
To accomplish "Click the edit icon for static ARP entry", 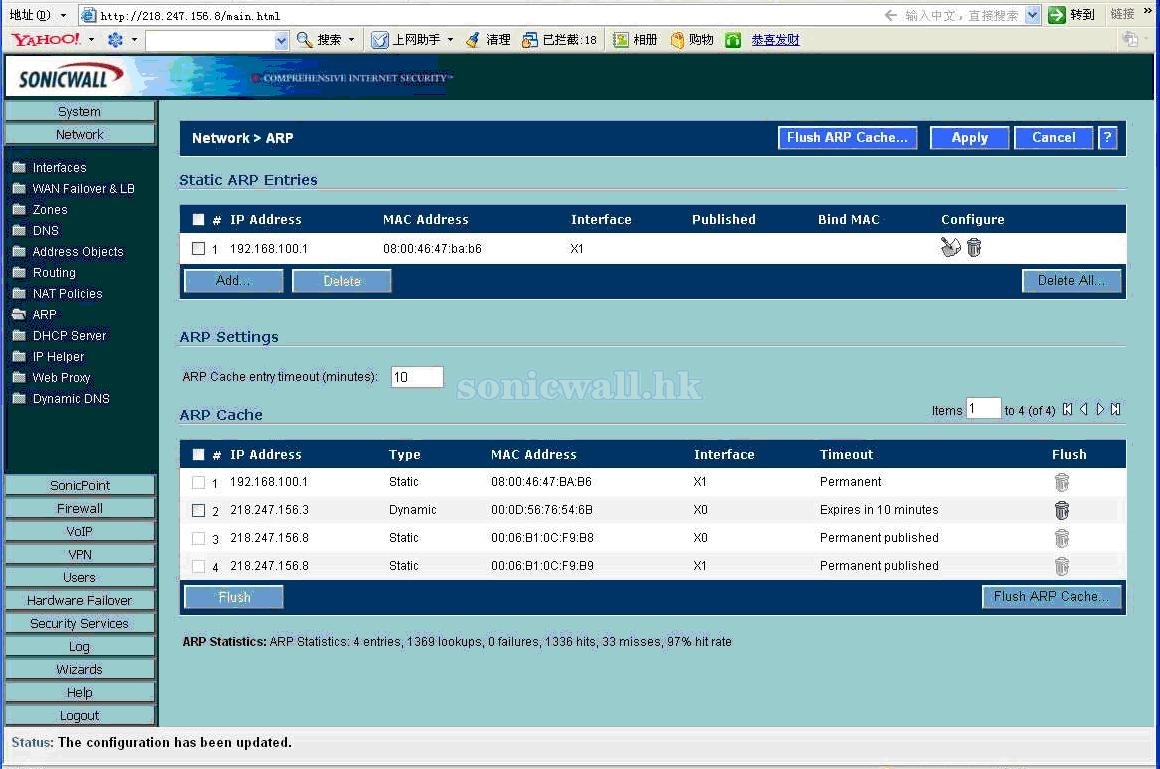I will [950, 248].
